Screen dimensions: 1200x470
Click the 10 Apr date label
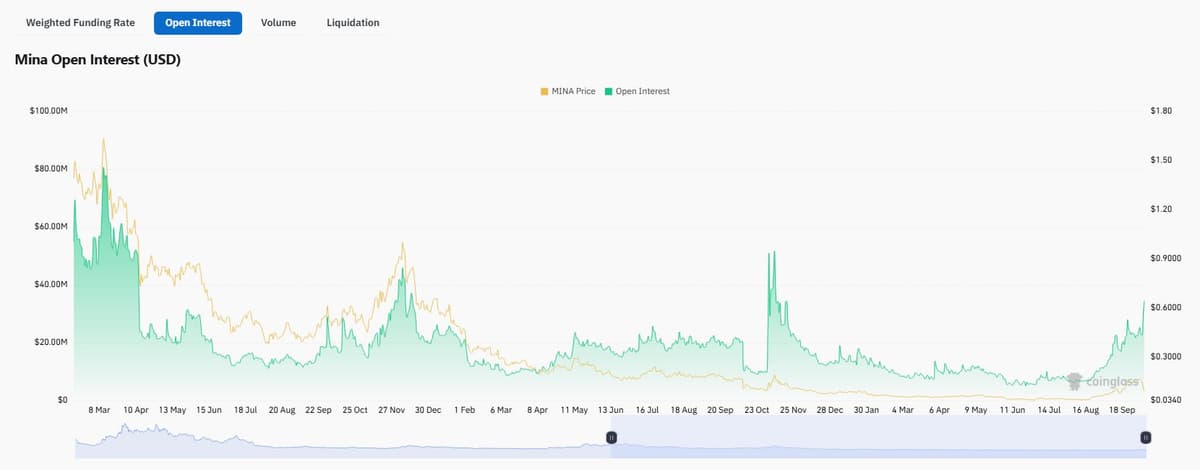point(136,410)
